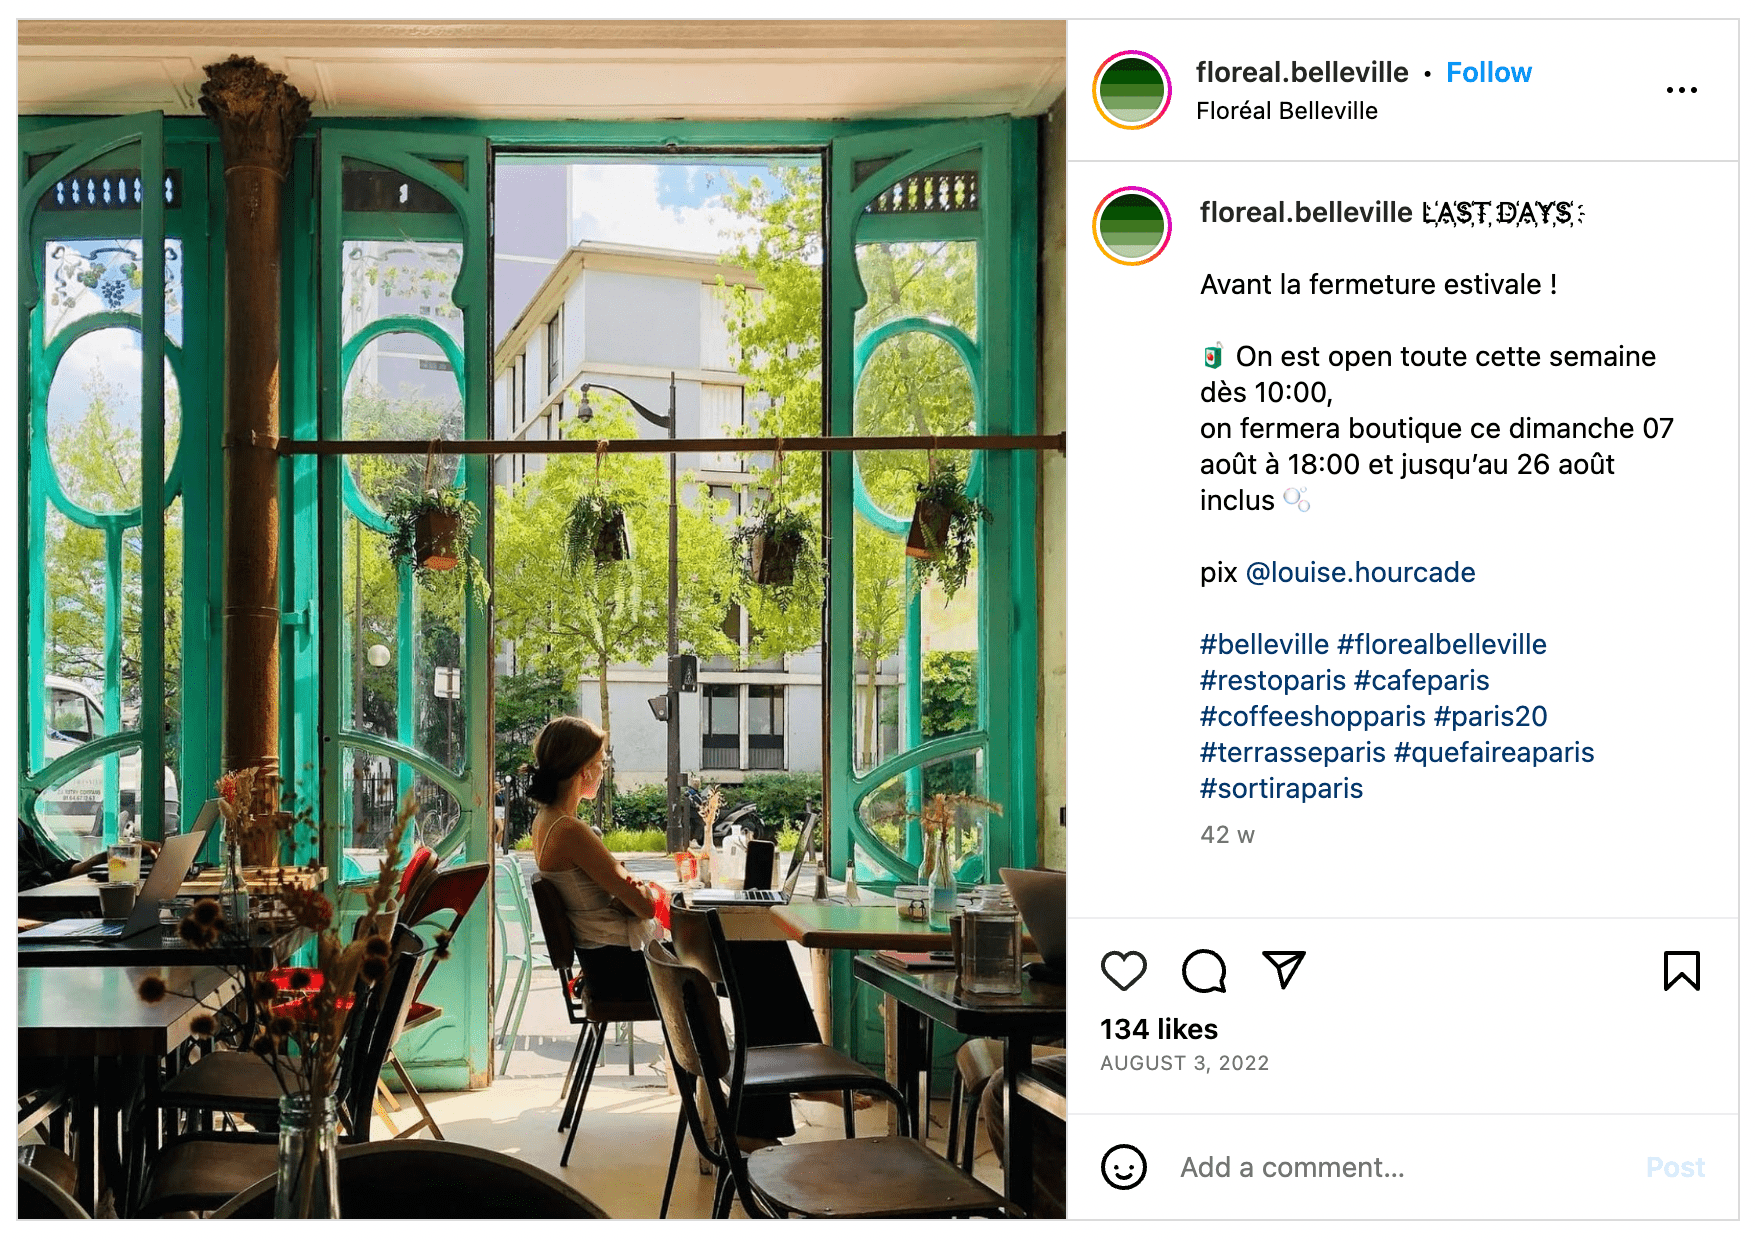The image size is (1756, 1242).
Task: View the 134 likes list
Action: 1159,1029
